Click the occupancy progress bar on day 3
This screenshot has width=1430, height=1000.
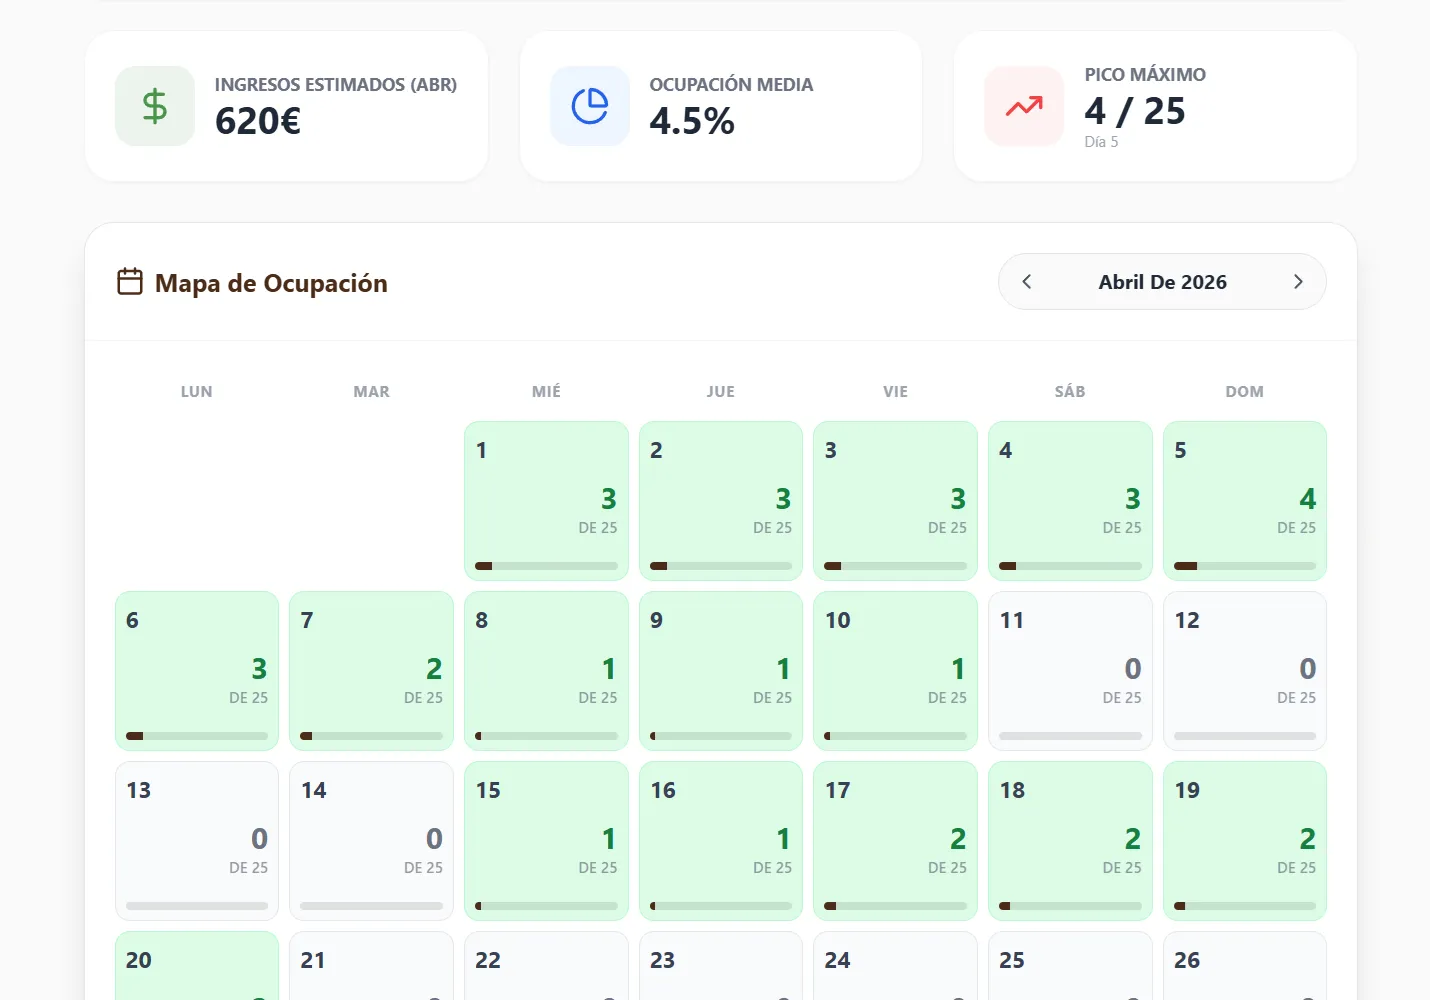[895, 566]
